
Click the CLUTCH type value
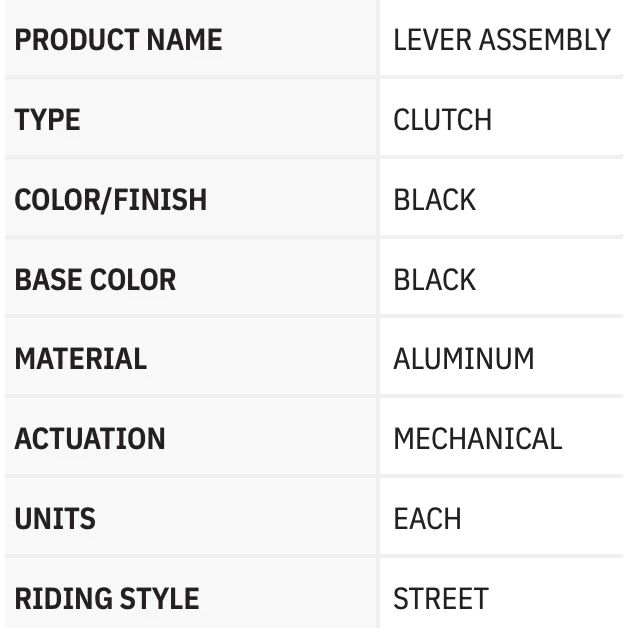(442, 120)
